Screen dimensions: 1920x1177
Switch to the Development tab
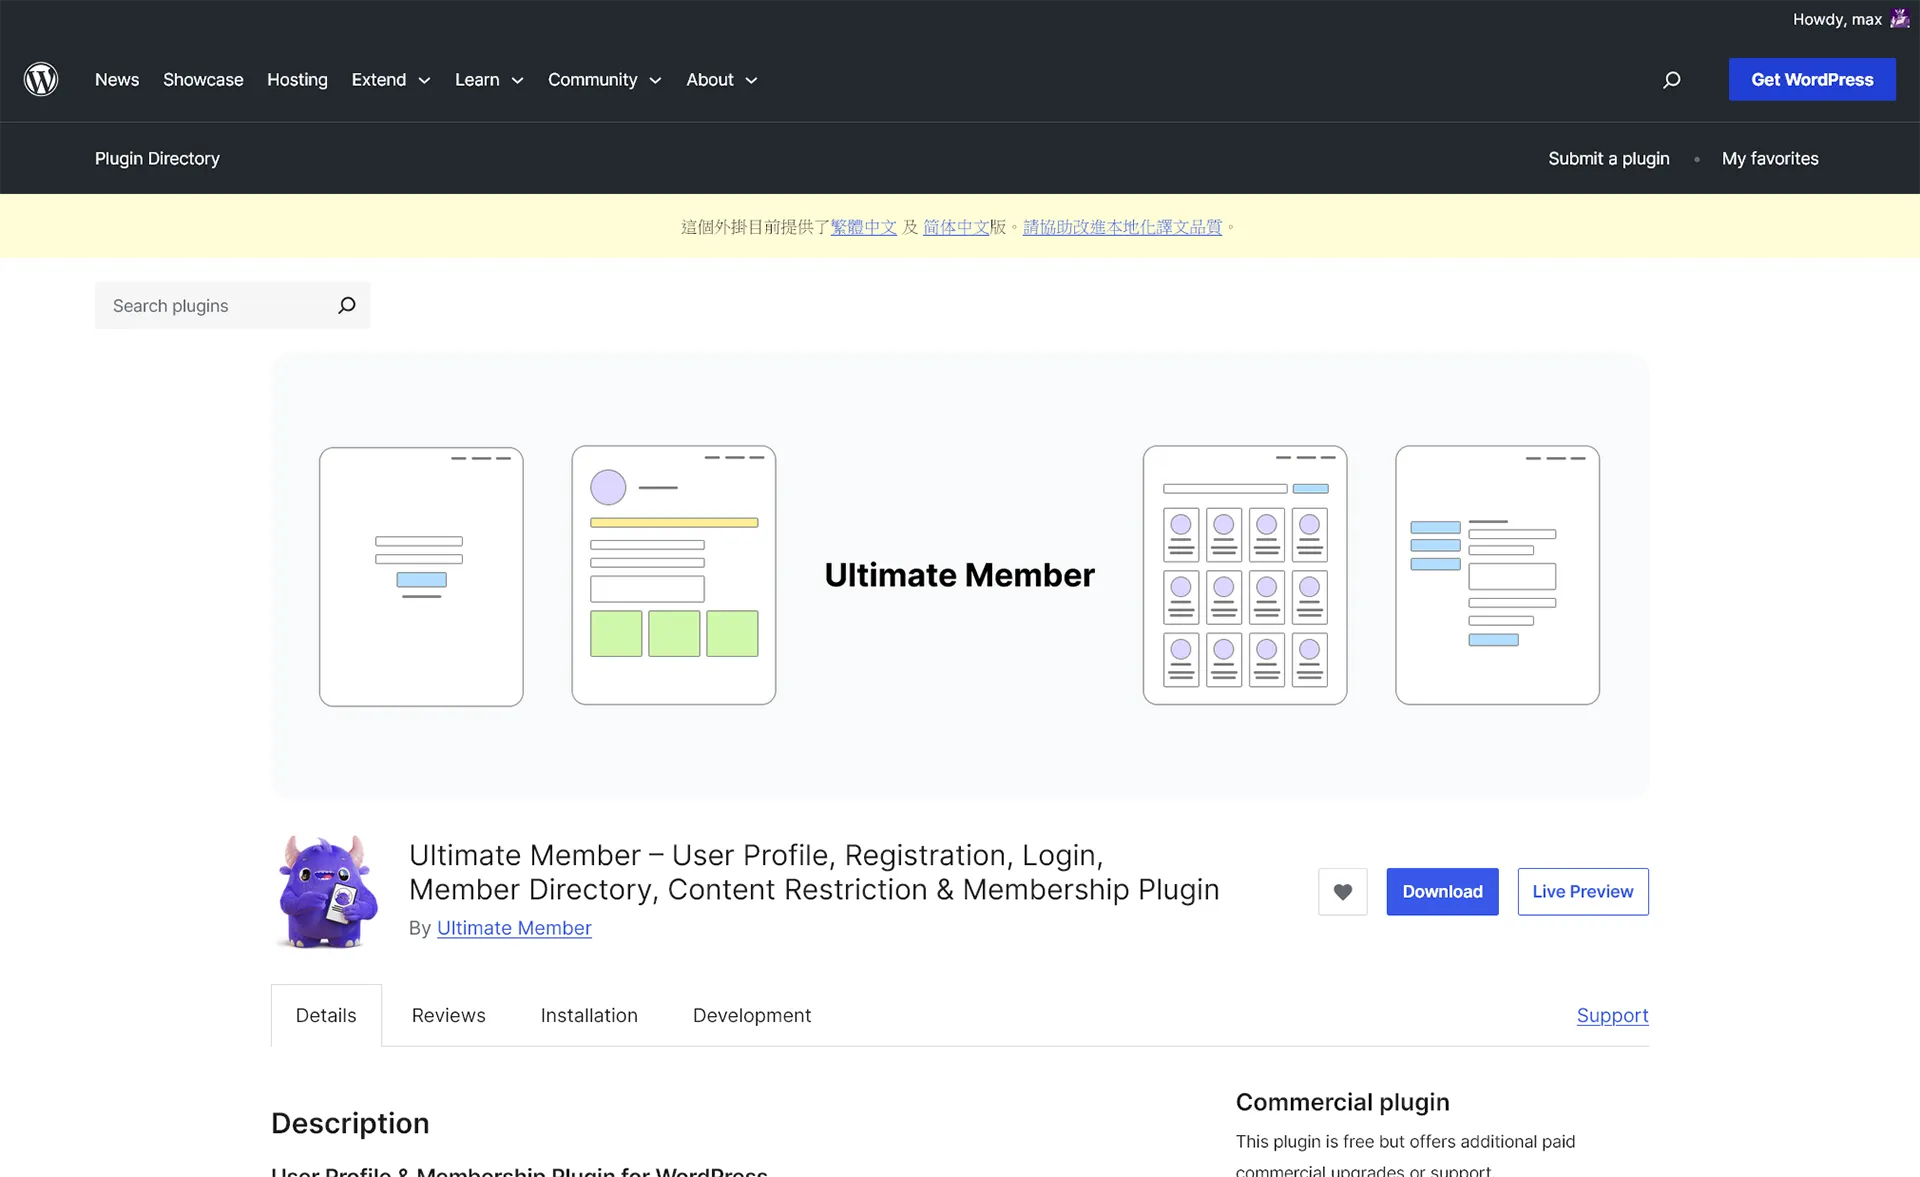coord(752,1015)
